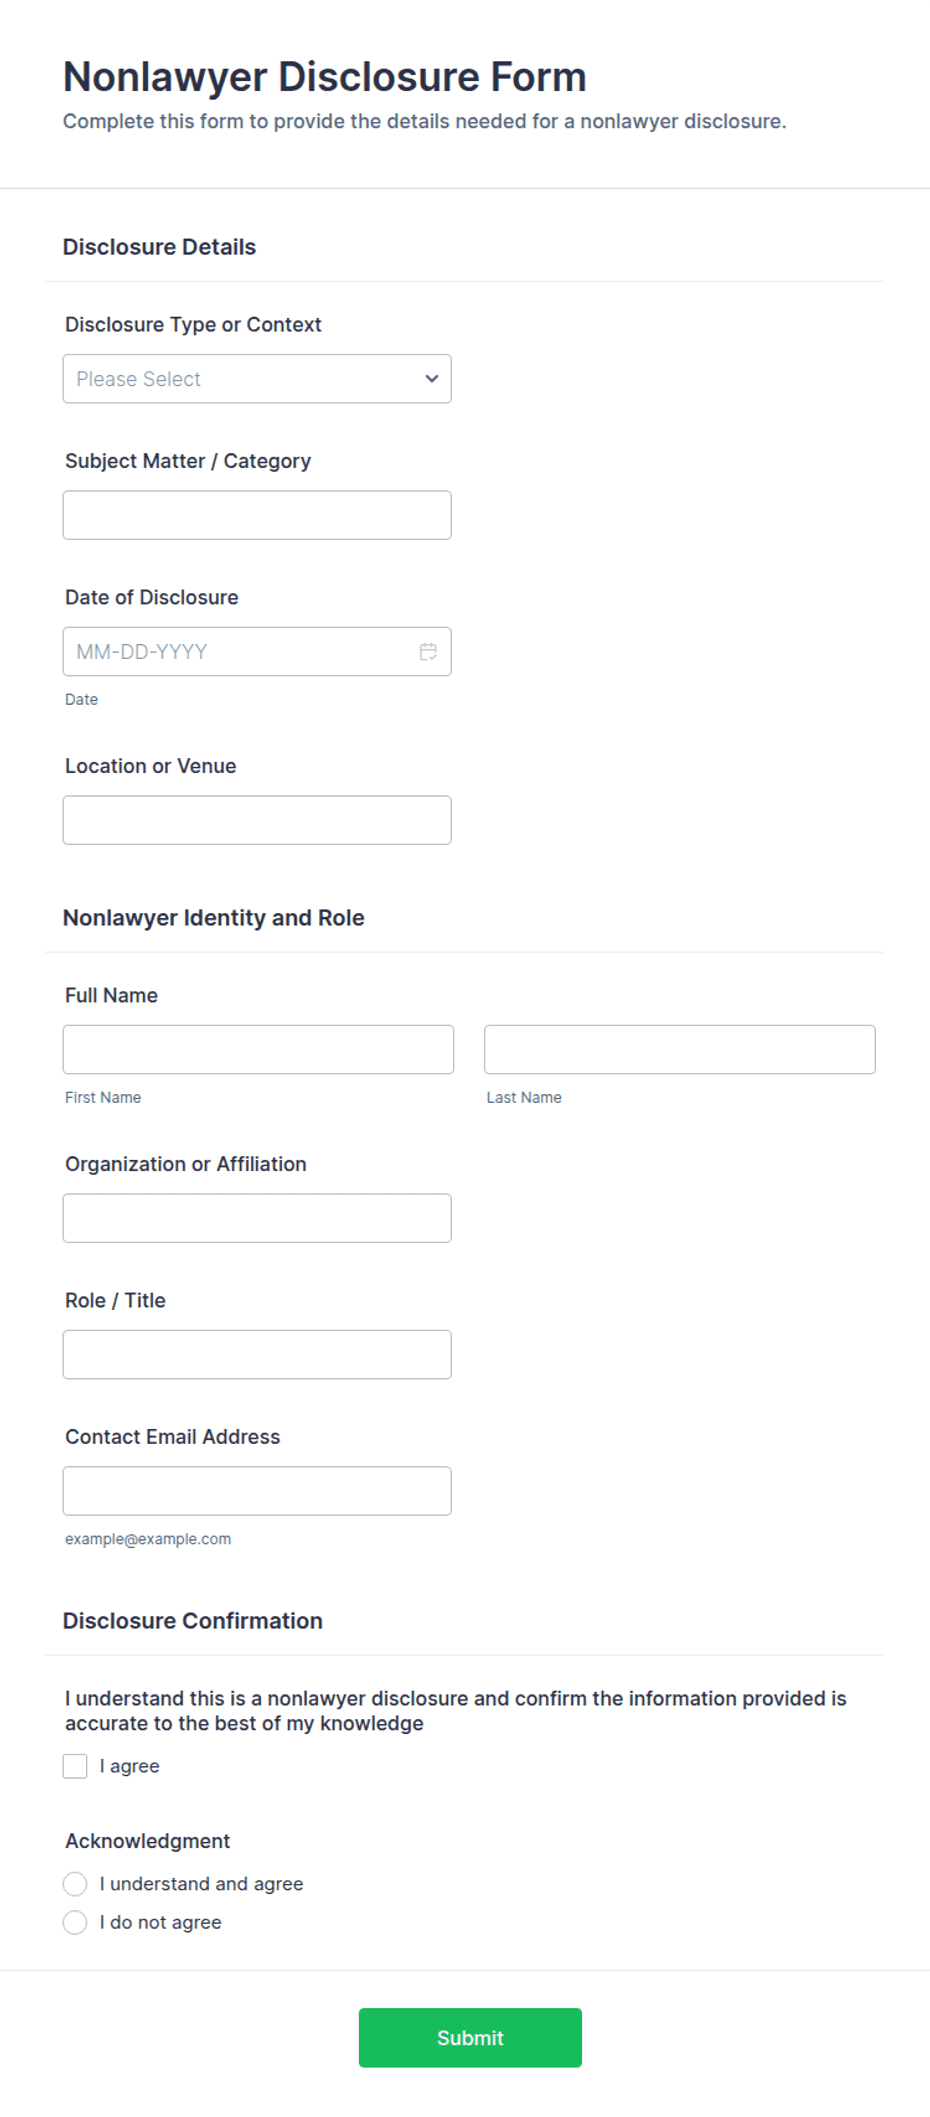Click the First Name input box
The width and height of the screenshot is (930, 2117).
point(258,1050)
